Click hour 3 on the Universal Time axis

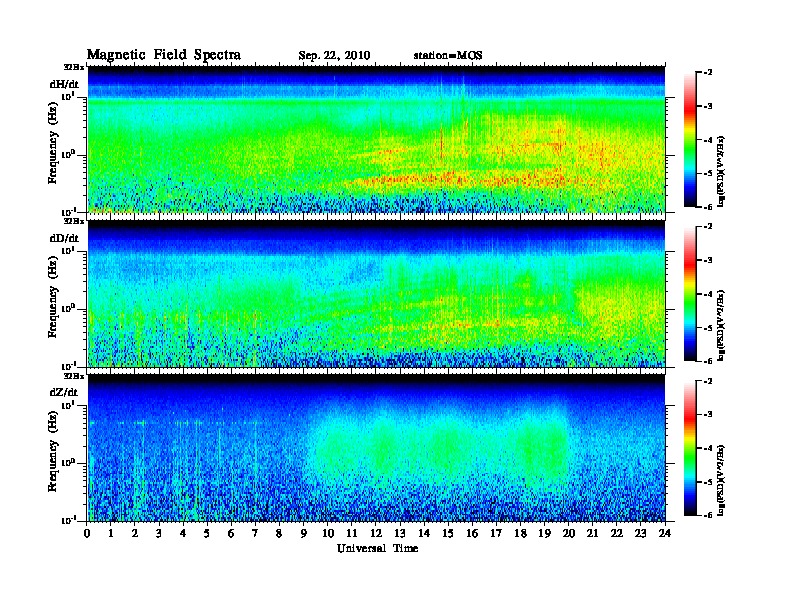tap(159, 534)
